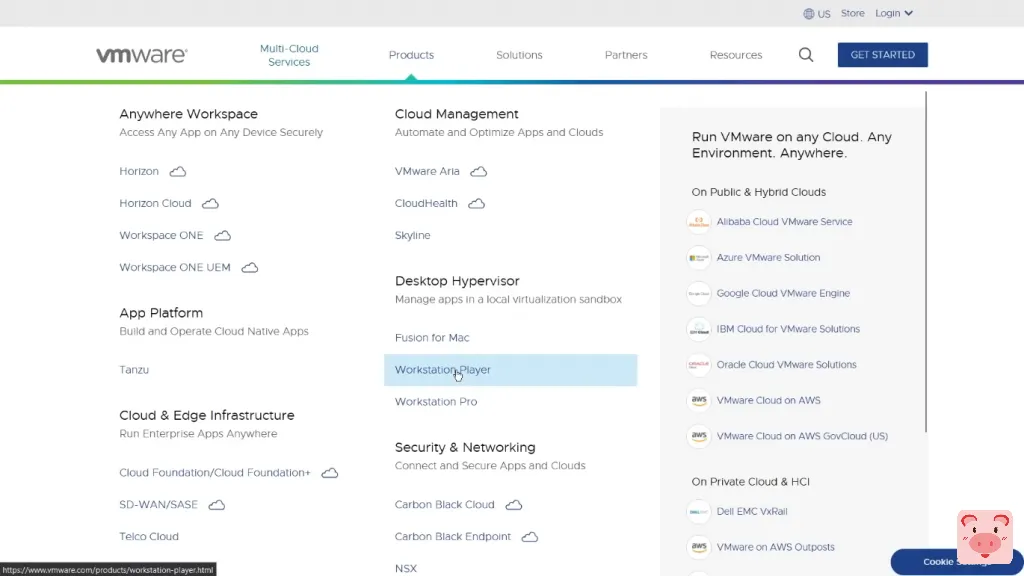
Task: Open the Workstation Player link
Action: 443,370
